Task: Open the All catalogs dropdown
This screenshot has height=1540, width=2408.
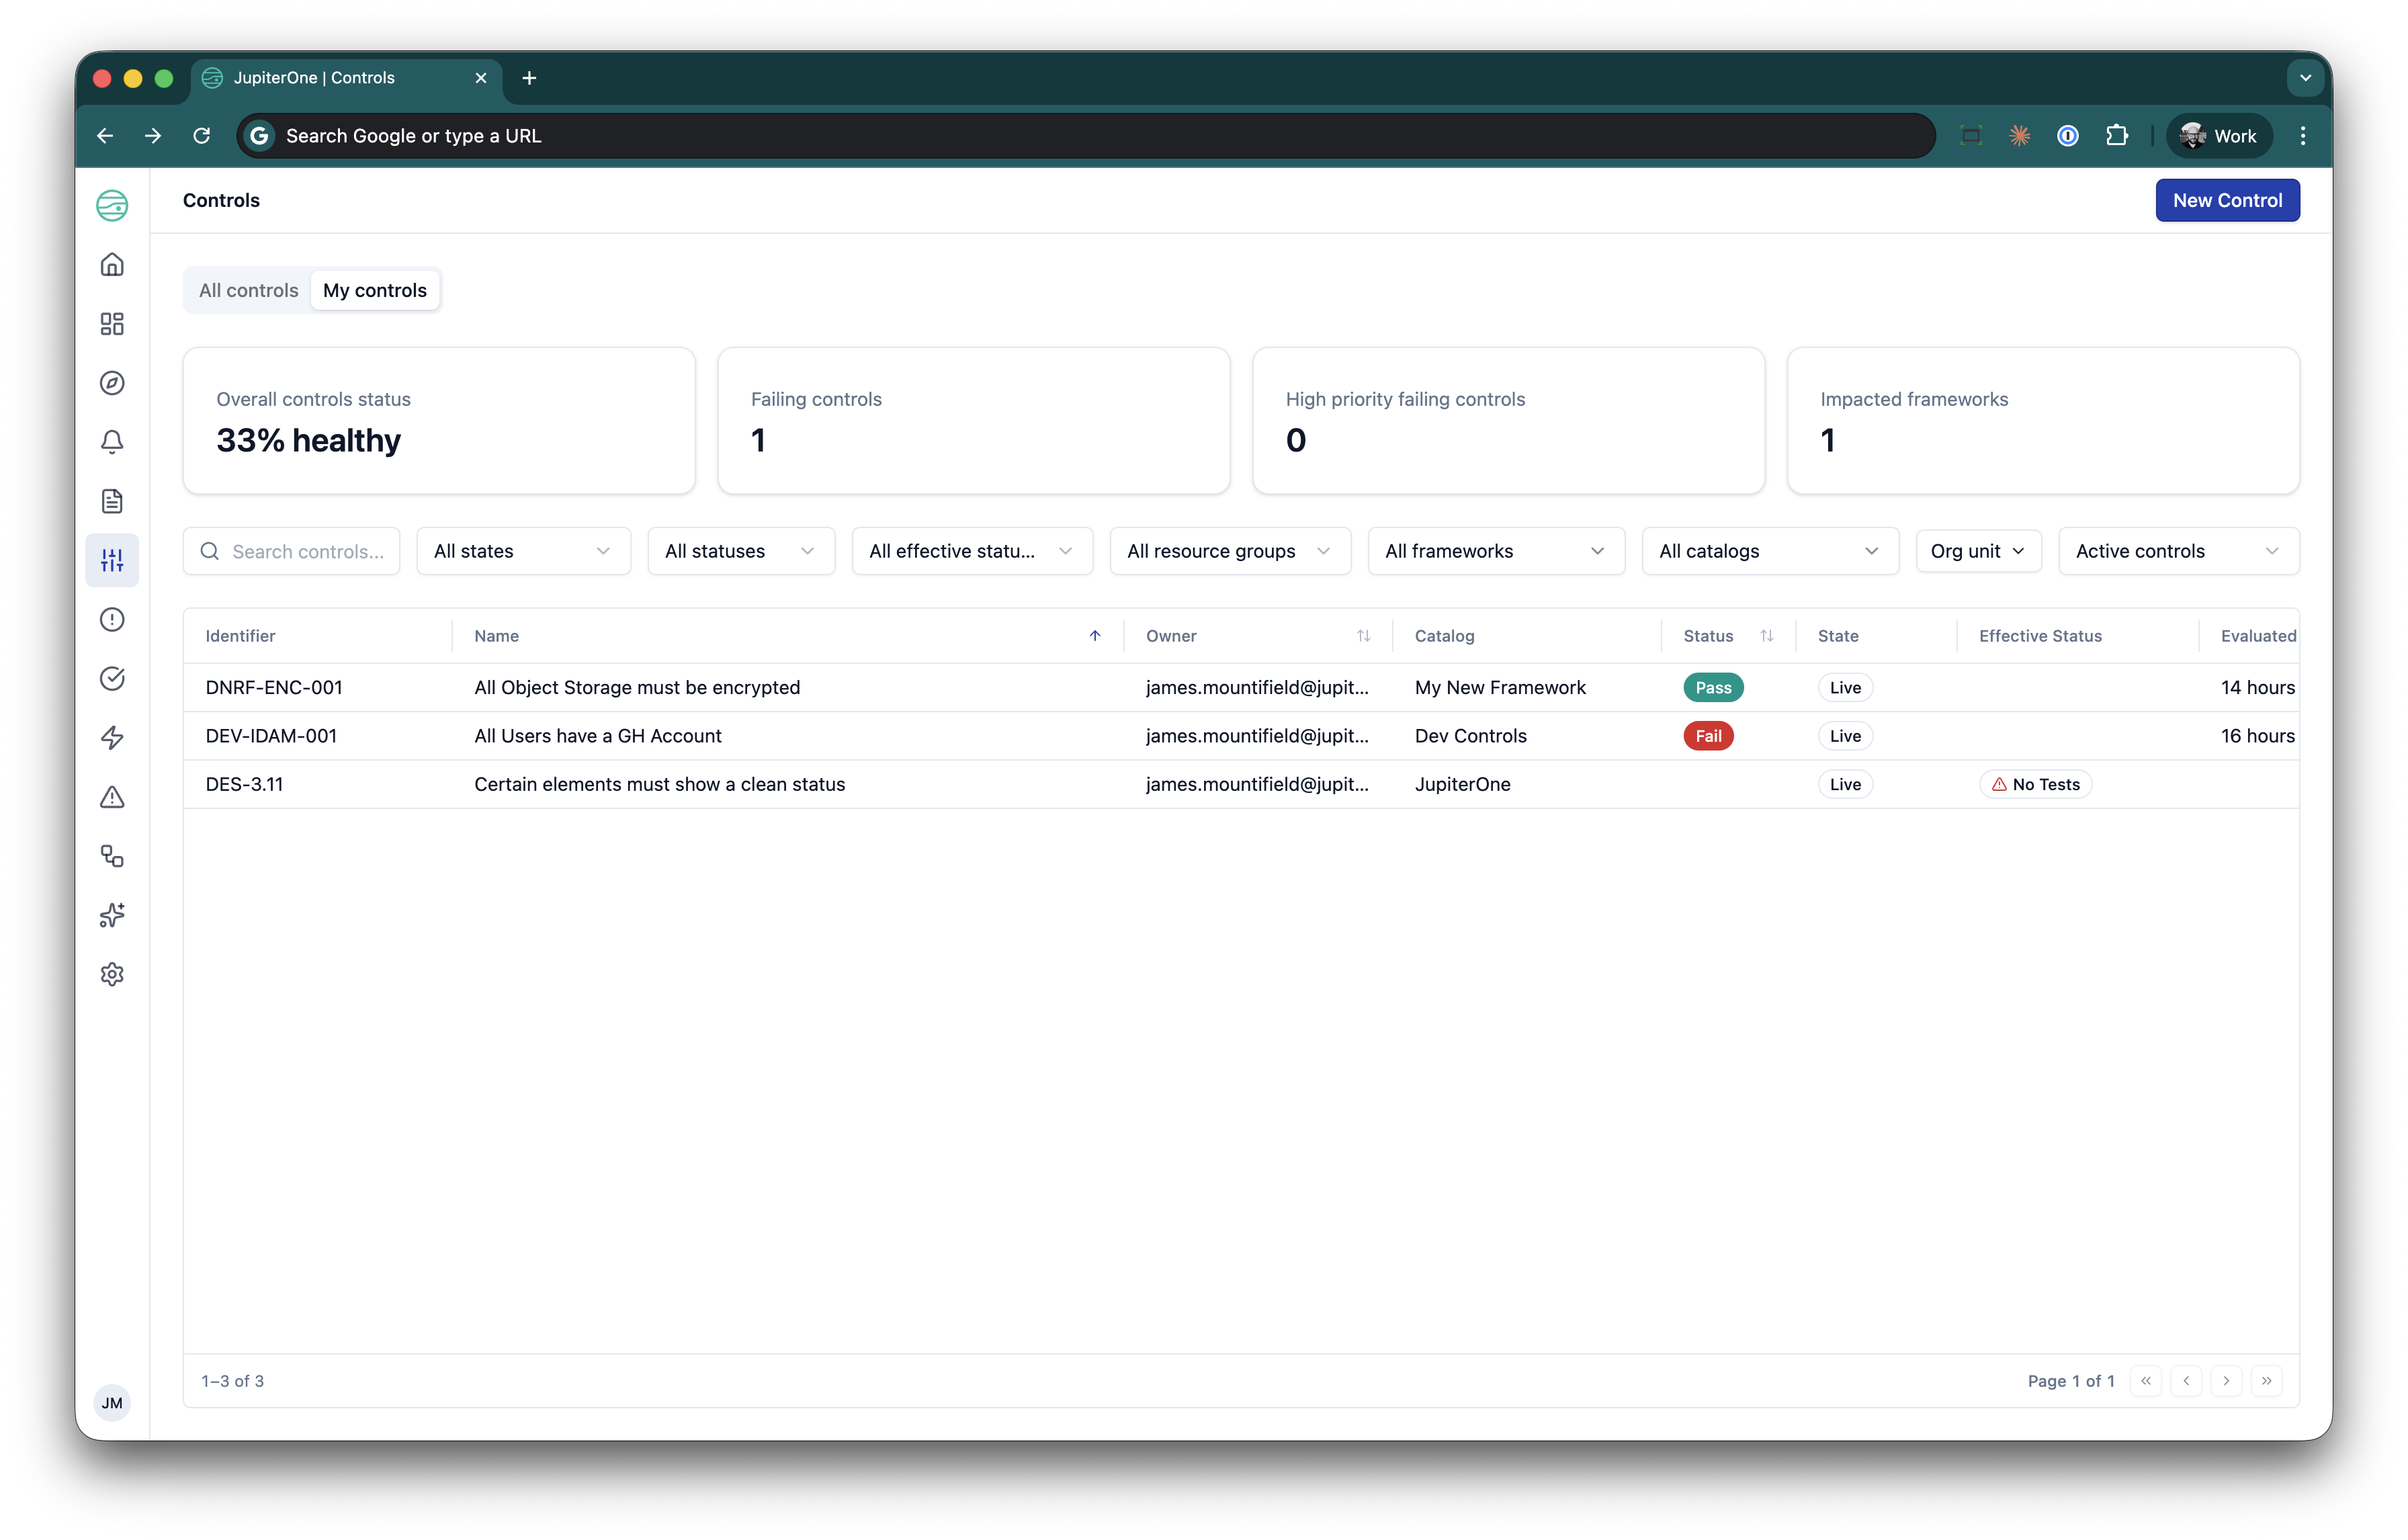Action: [1769, 551]
